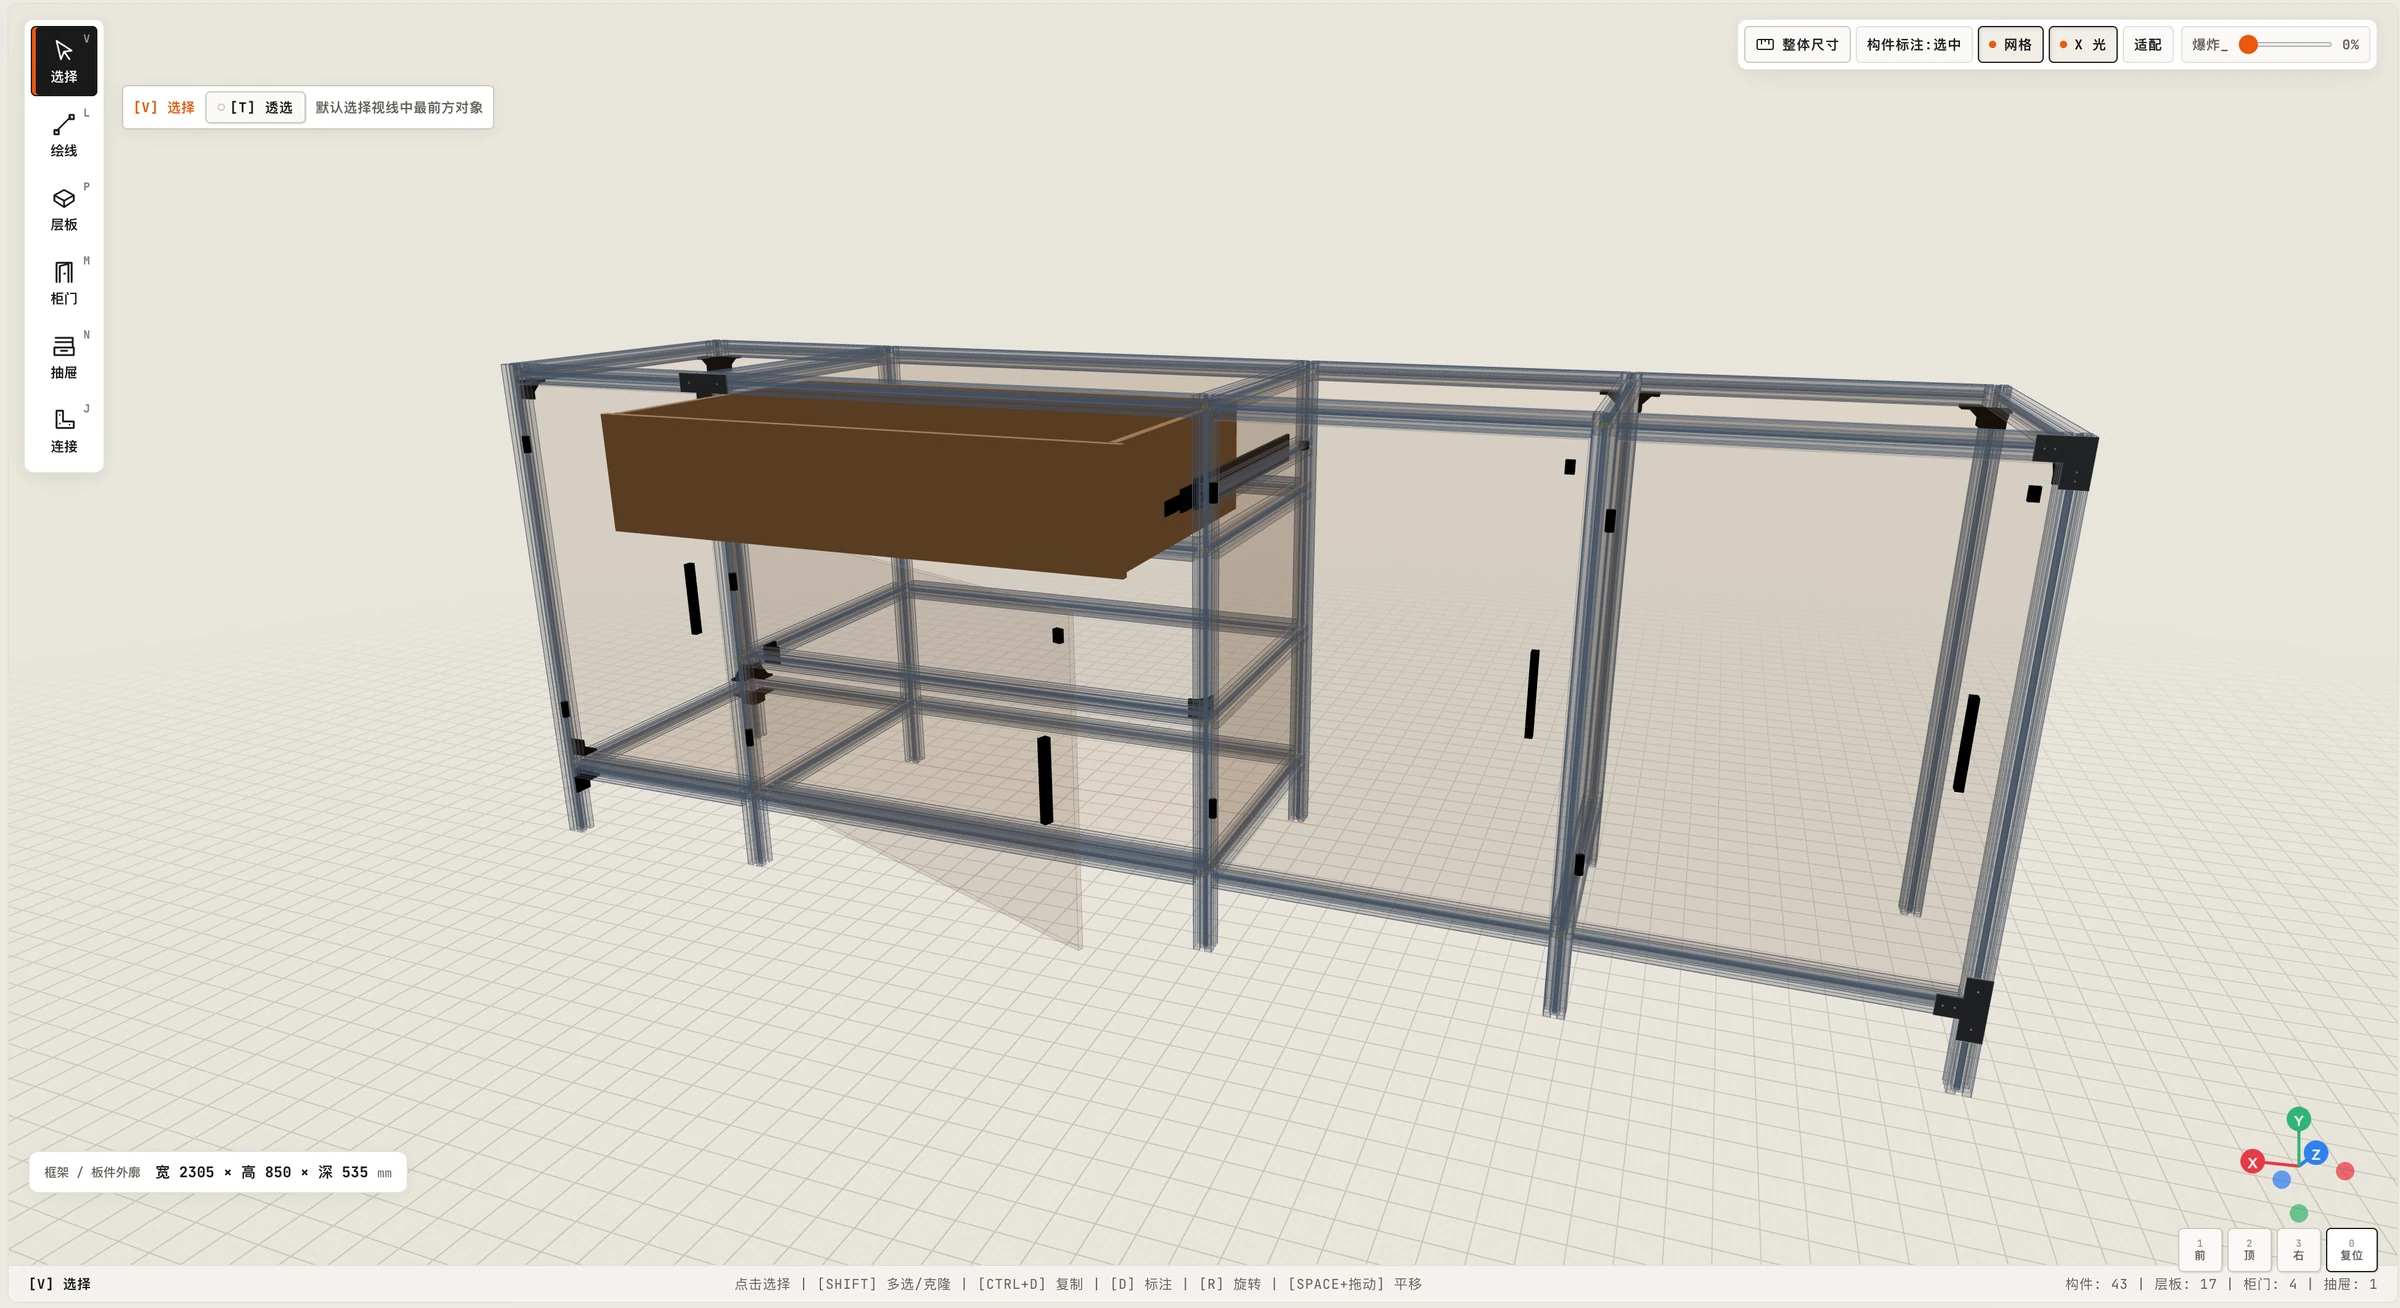Viewport: 2400px width, 1308px height.
Task: Click the green Y axis gizmo ball
Action: point(2298,1120)
